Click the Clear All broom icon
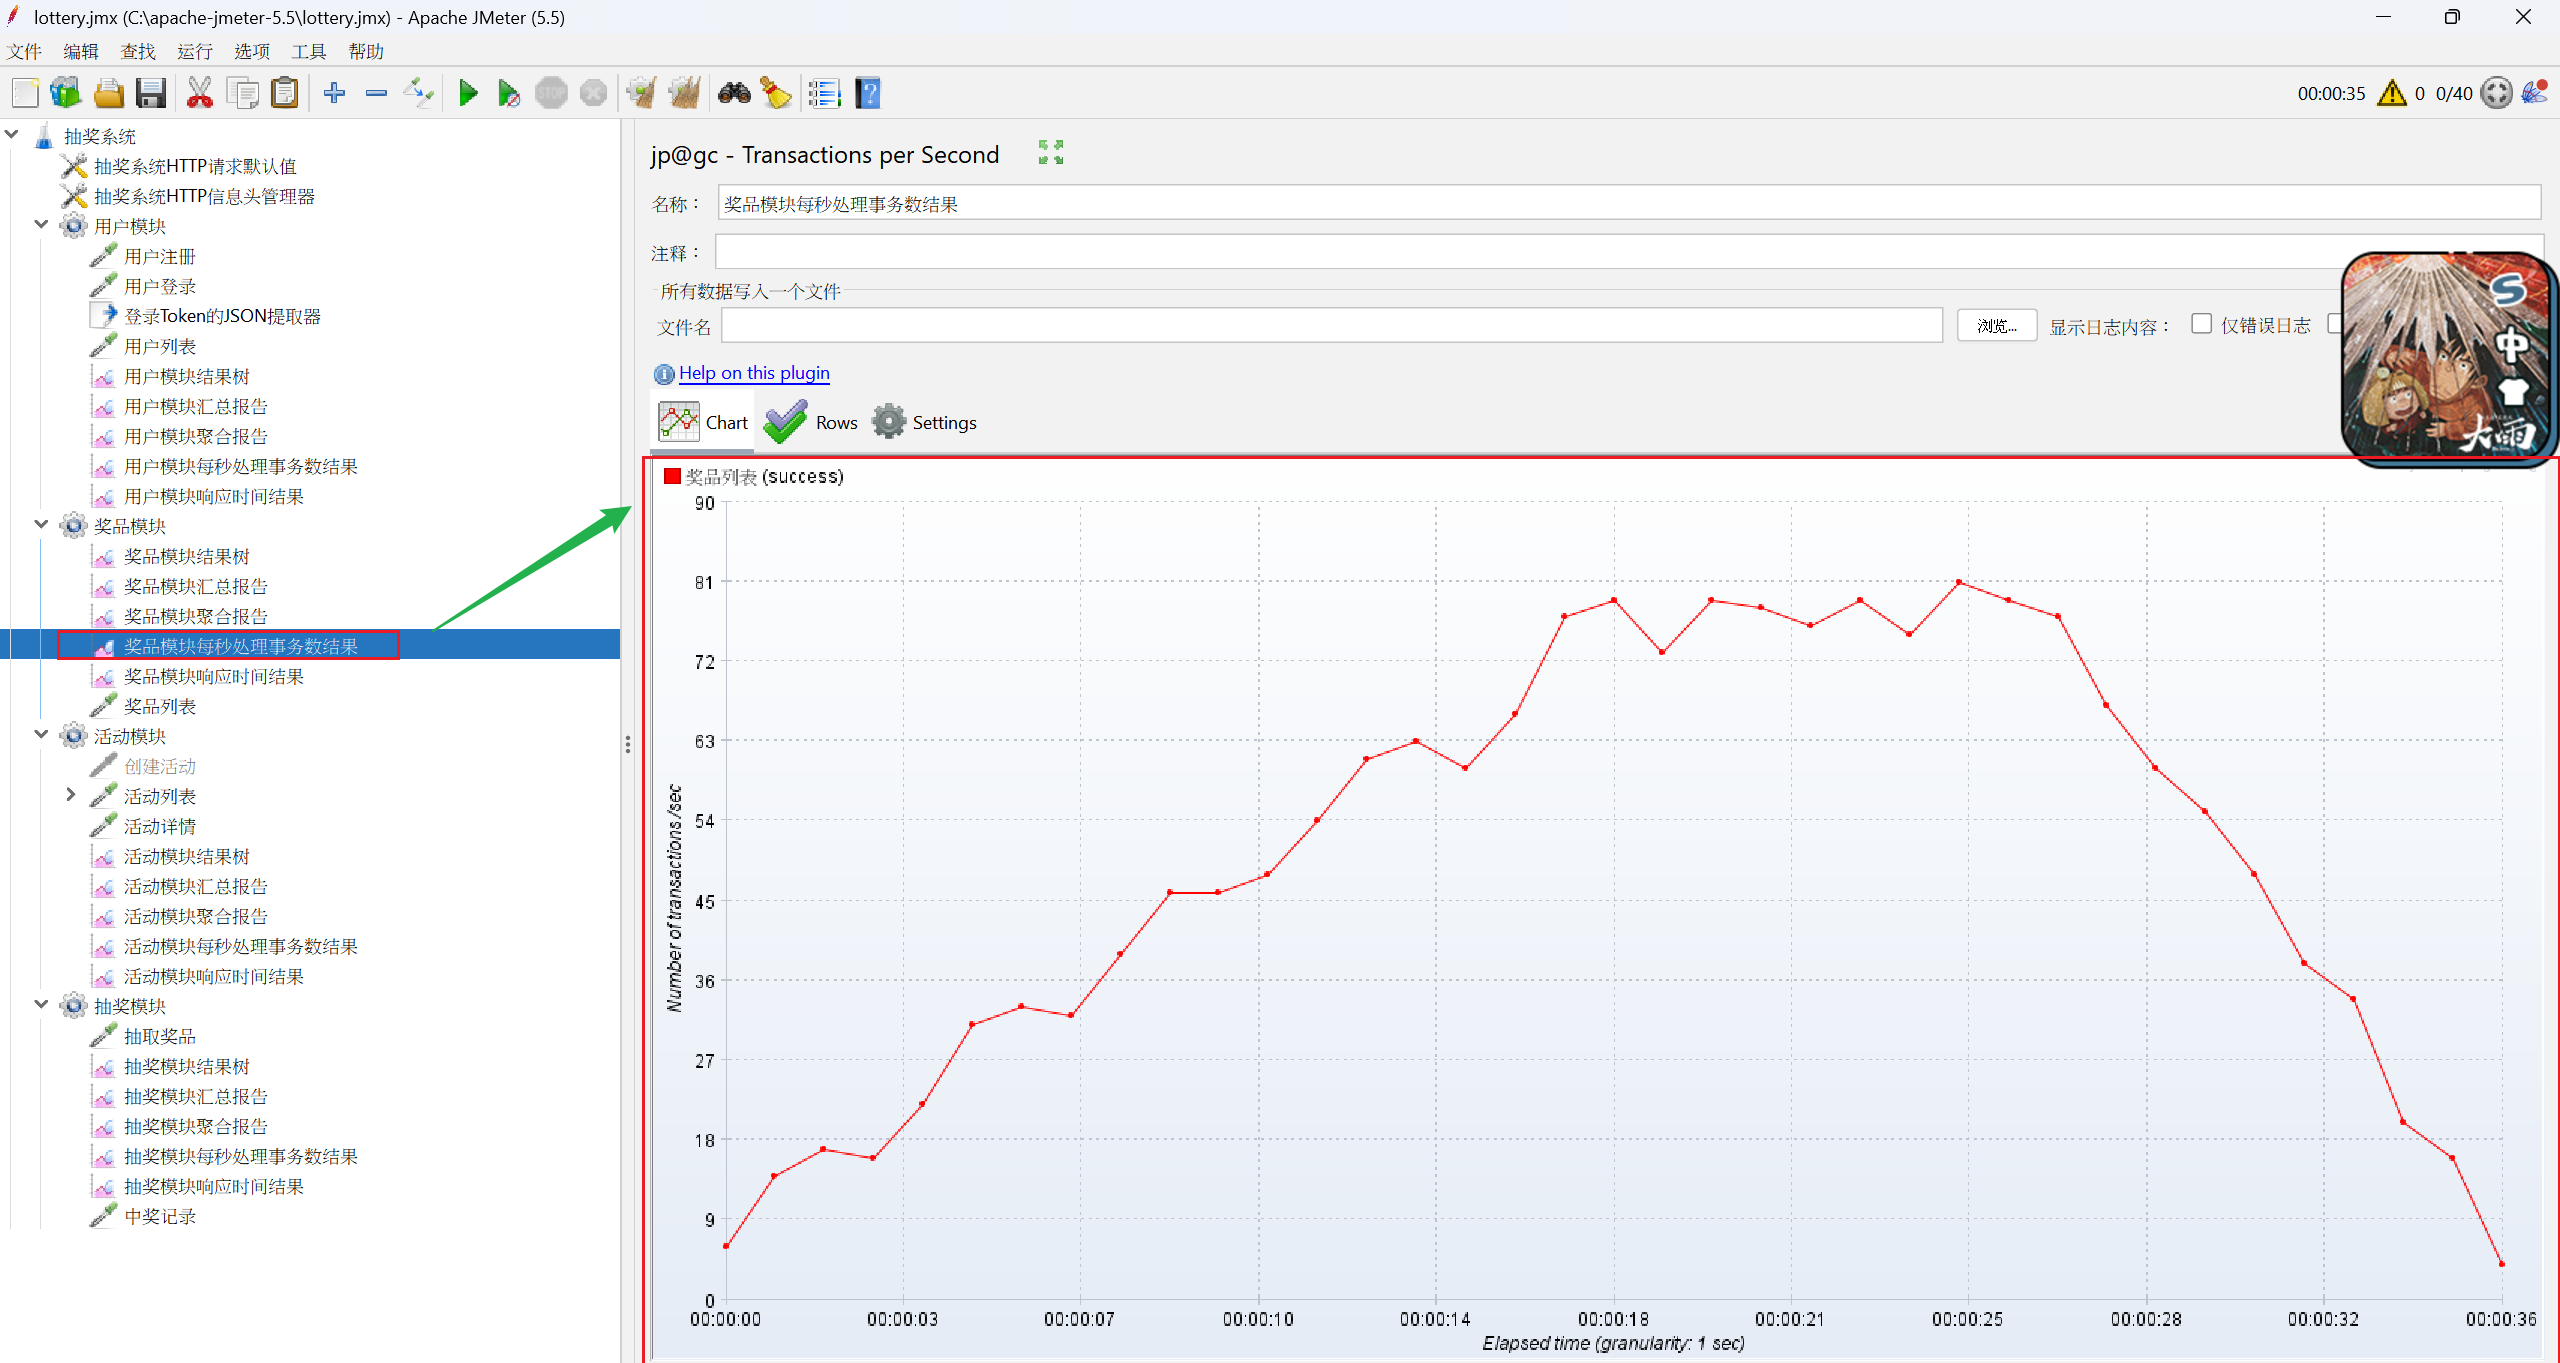Screen dimensions: 2560x1363 click(685, 94)
